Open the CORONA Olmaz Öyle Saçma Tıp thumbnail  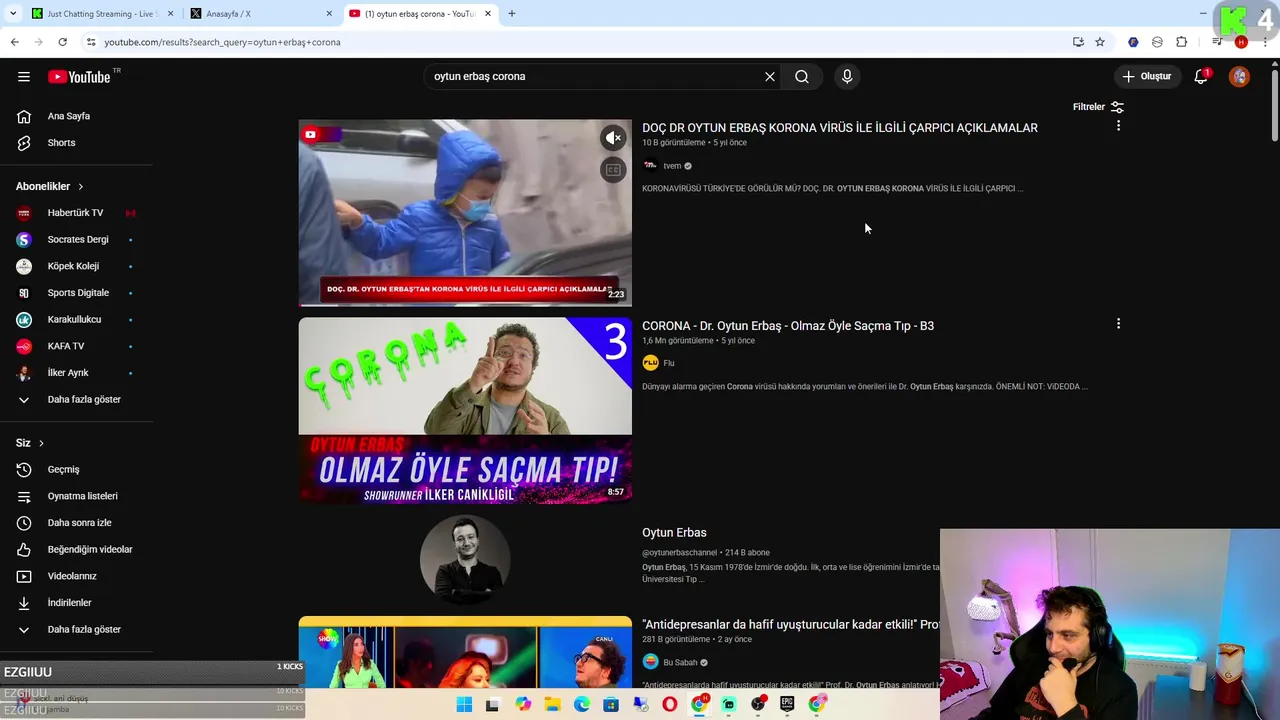pyautogui.click(x=465, y=411)
